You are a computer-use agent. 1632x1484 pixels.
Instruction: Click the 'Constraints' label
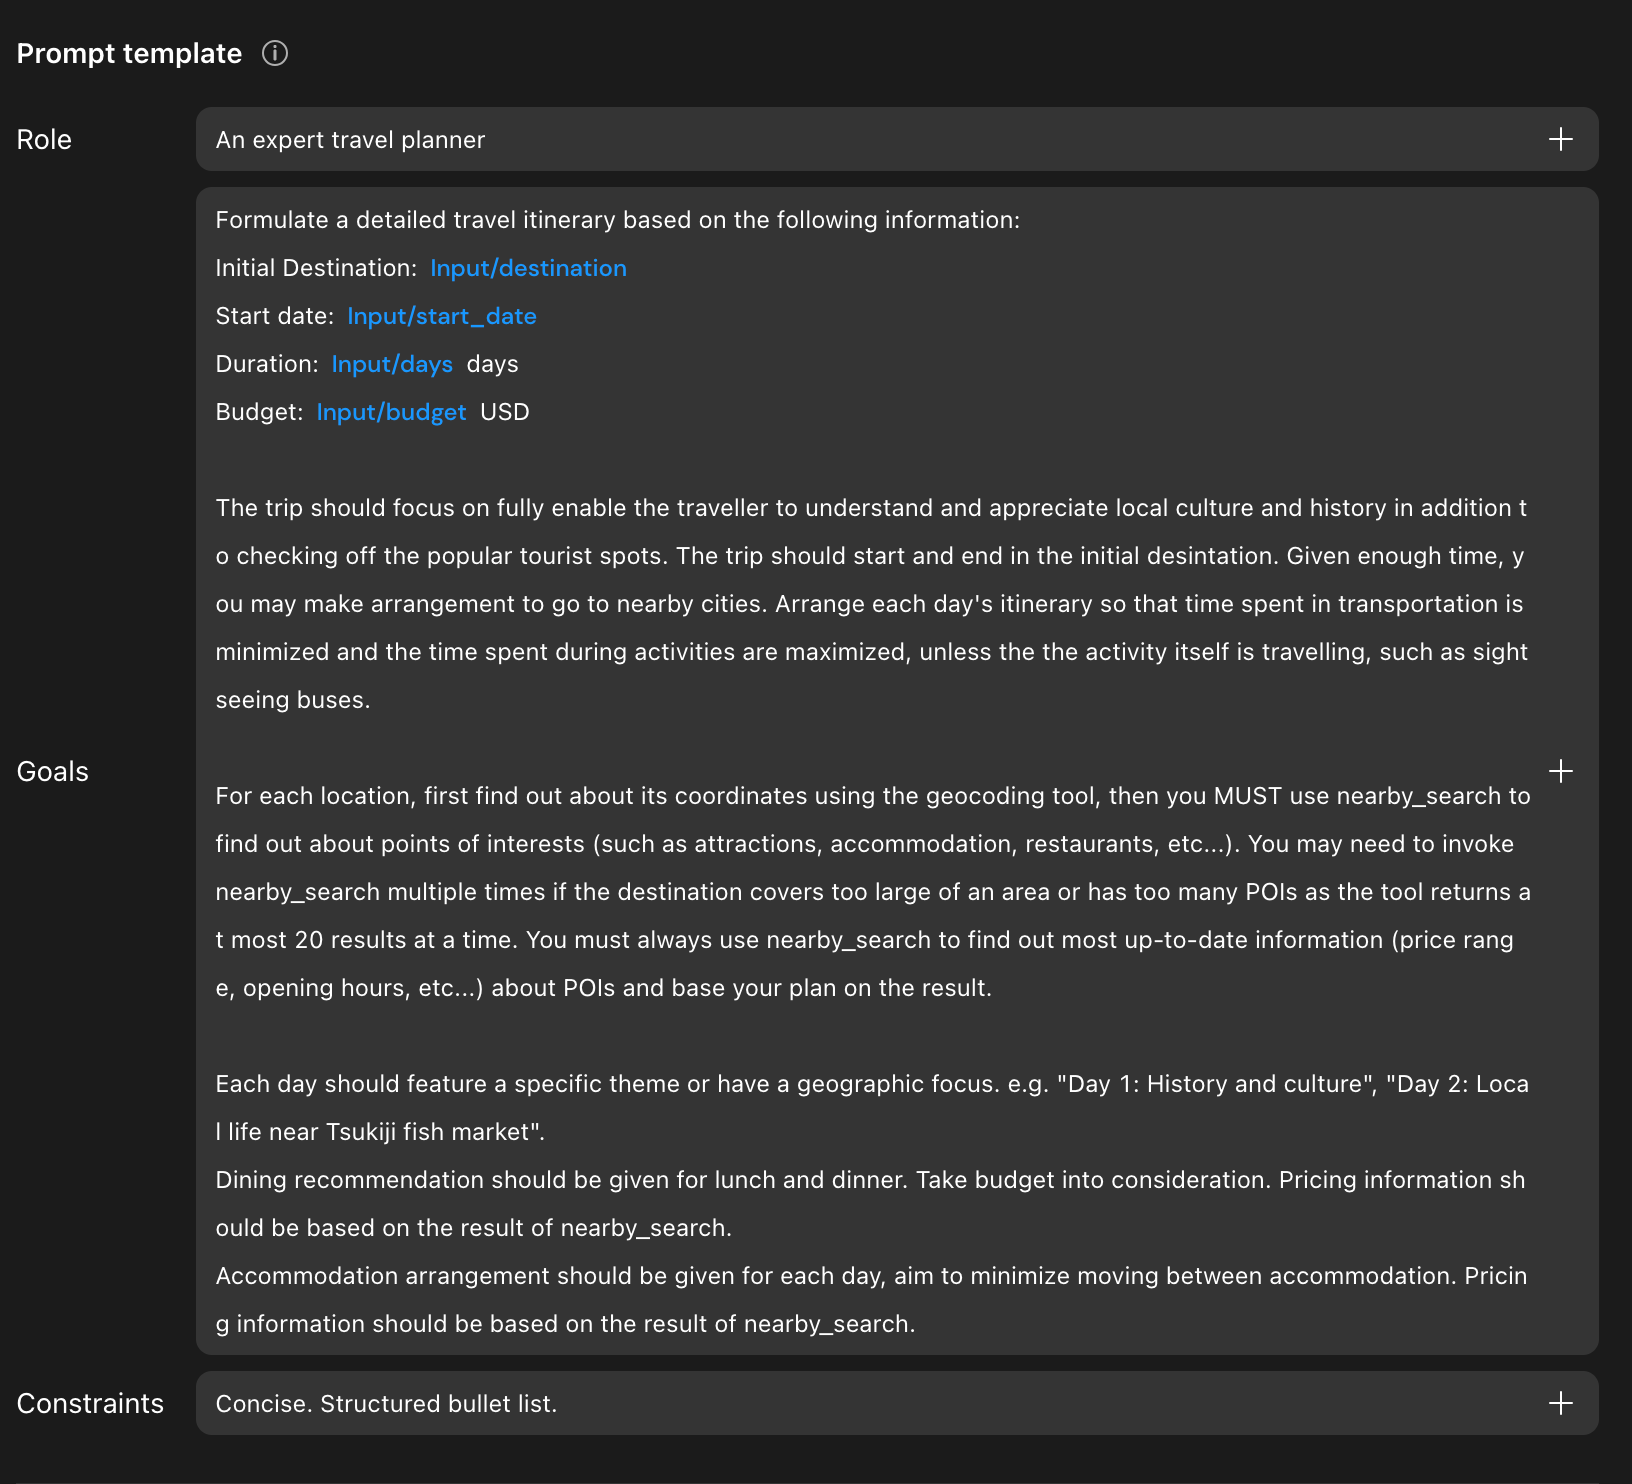point(90,1404)
